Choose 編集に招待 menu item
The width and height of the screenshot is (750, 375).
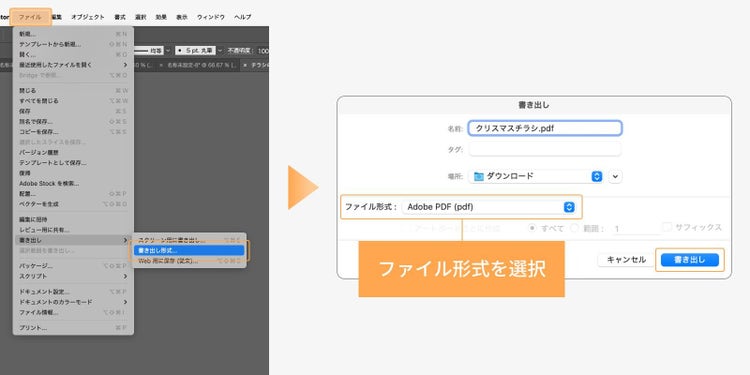click(73, 220)
